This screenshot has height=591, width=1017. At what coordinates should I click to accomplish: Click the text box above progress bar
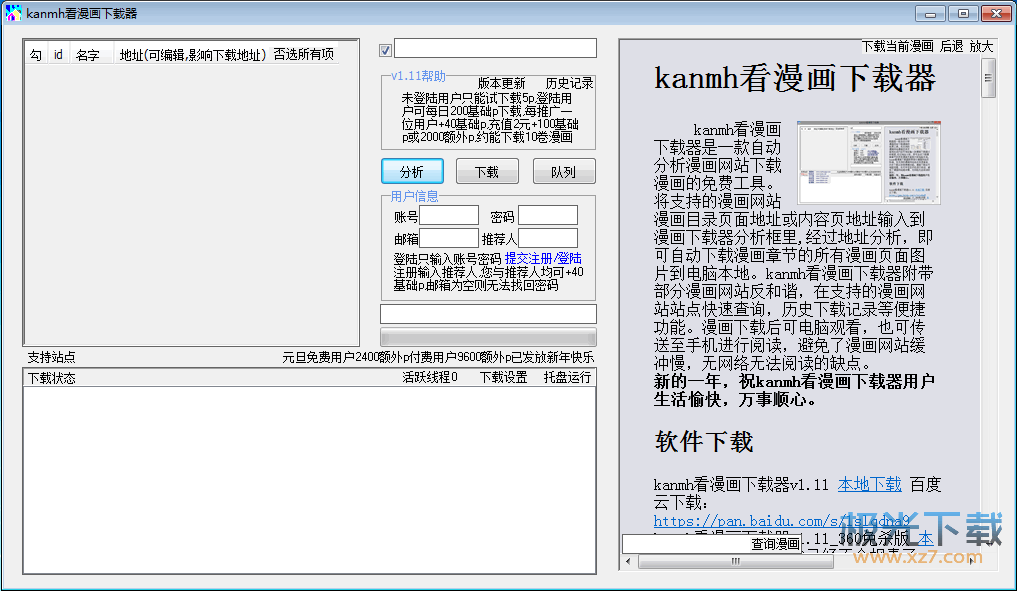[x=488, y=314]
